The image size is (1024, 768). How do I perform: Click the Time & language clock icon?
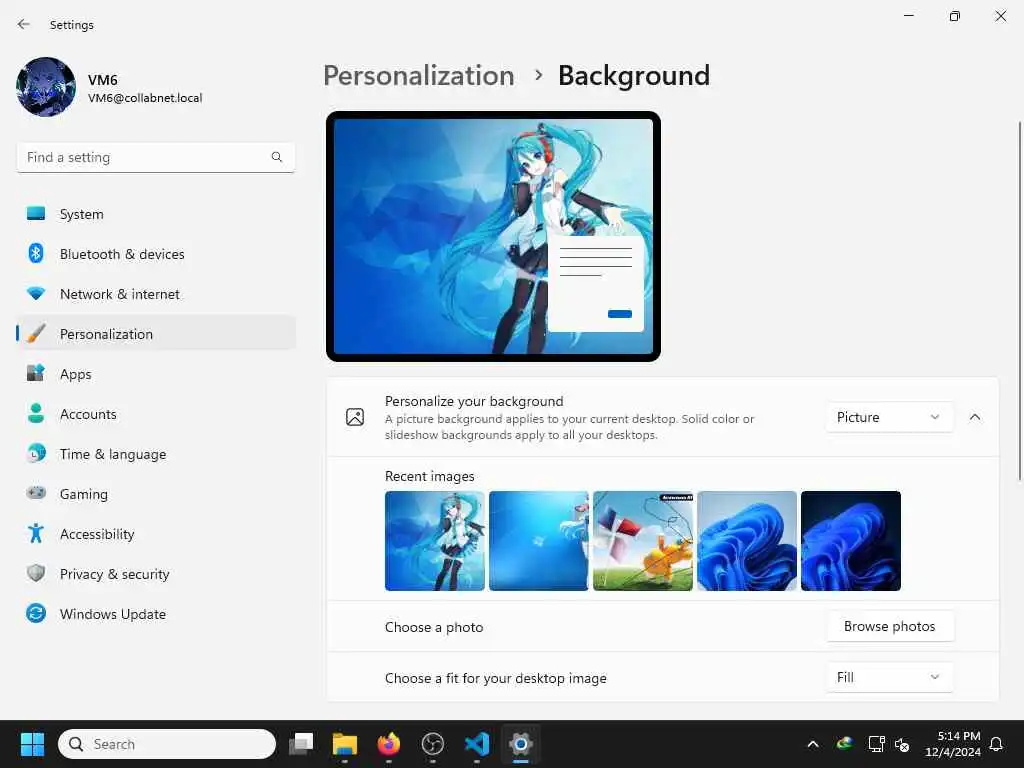(36, 453)
